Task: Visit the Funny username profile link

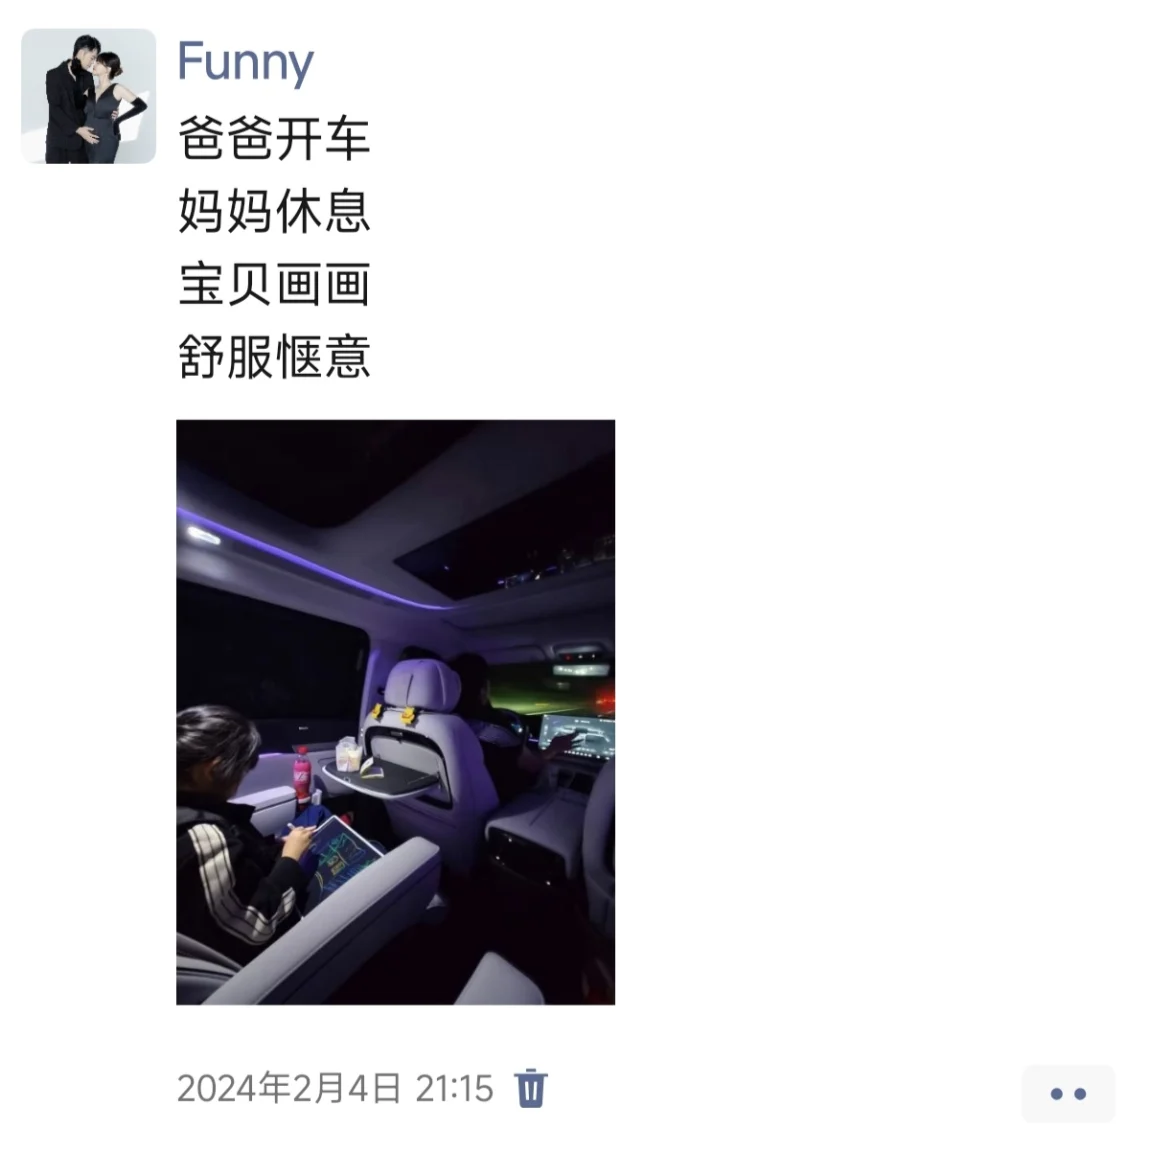Action: coord(246,63)
